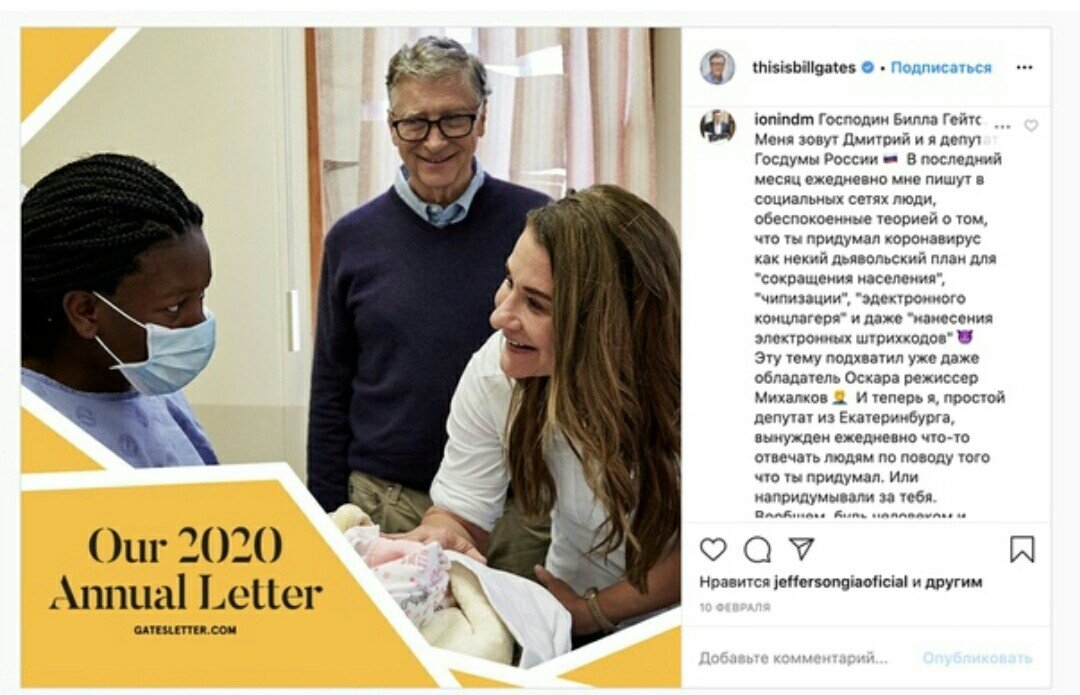Like the post with heart icon

(713, 550)
